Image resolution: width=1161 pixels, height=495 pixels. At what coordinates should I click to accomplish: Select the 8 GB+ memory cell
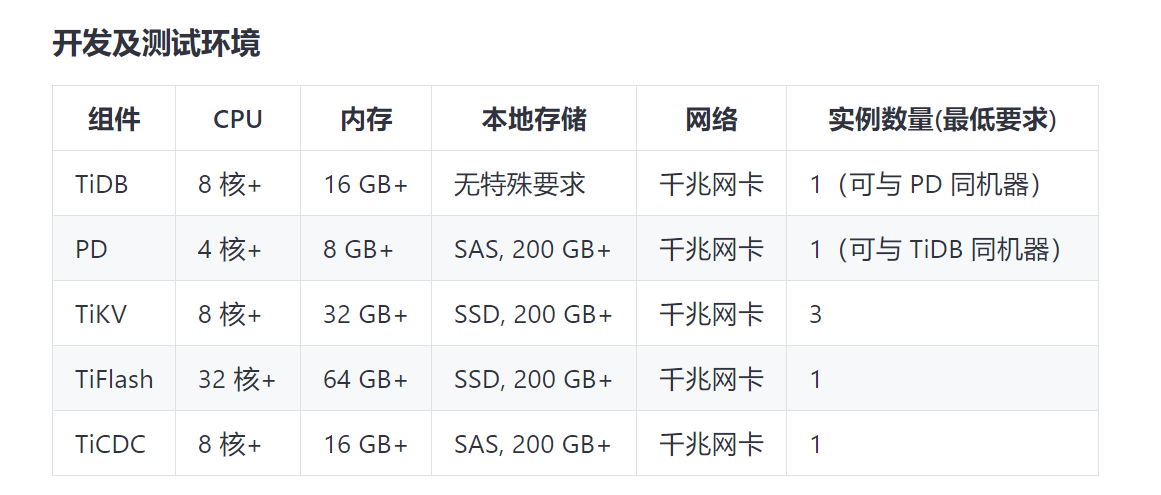tap(358, 249)
